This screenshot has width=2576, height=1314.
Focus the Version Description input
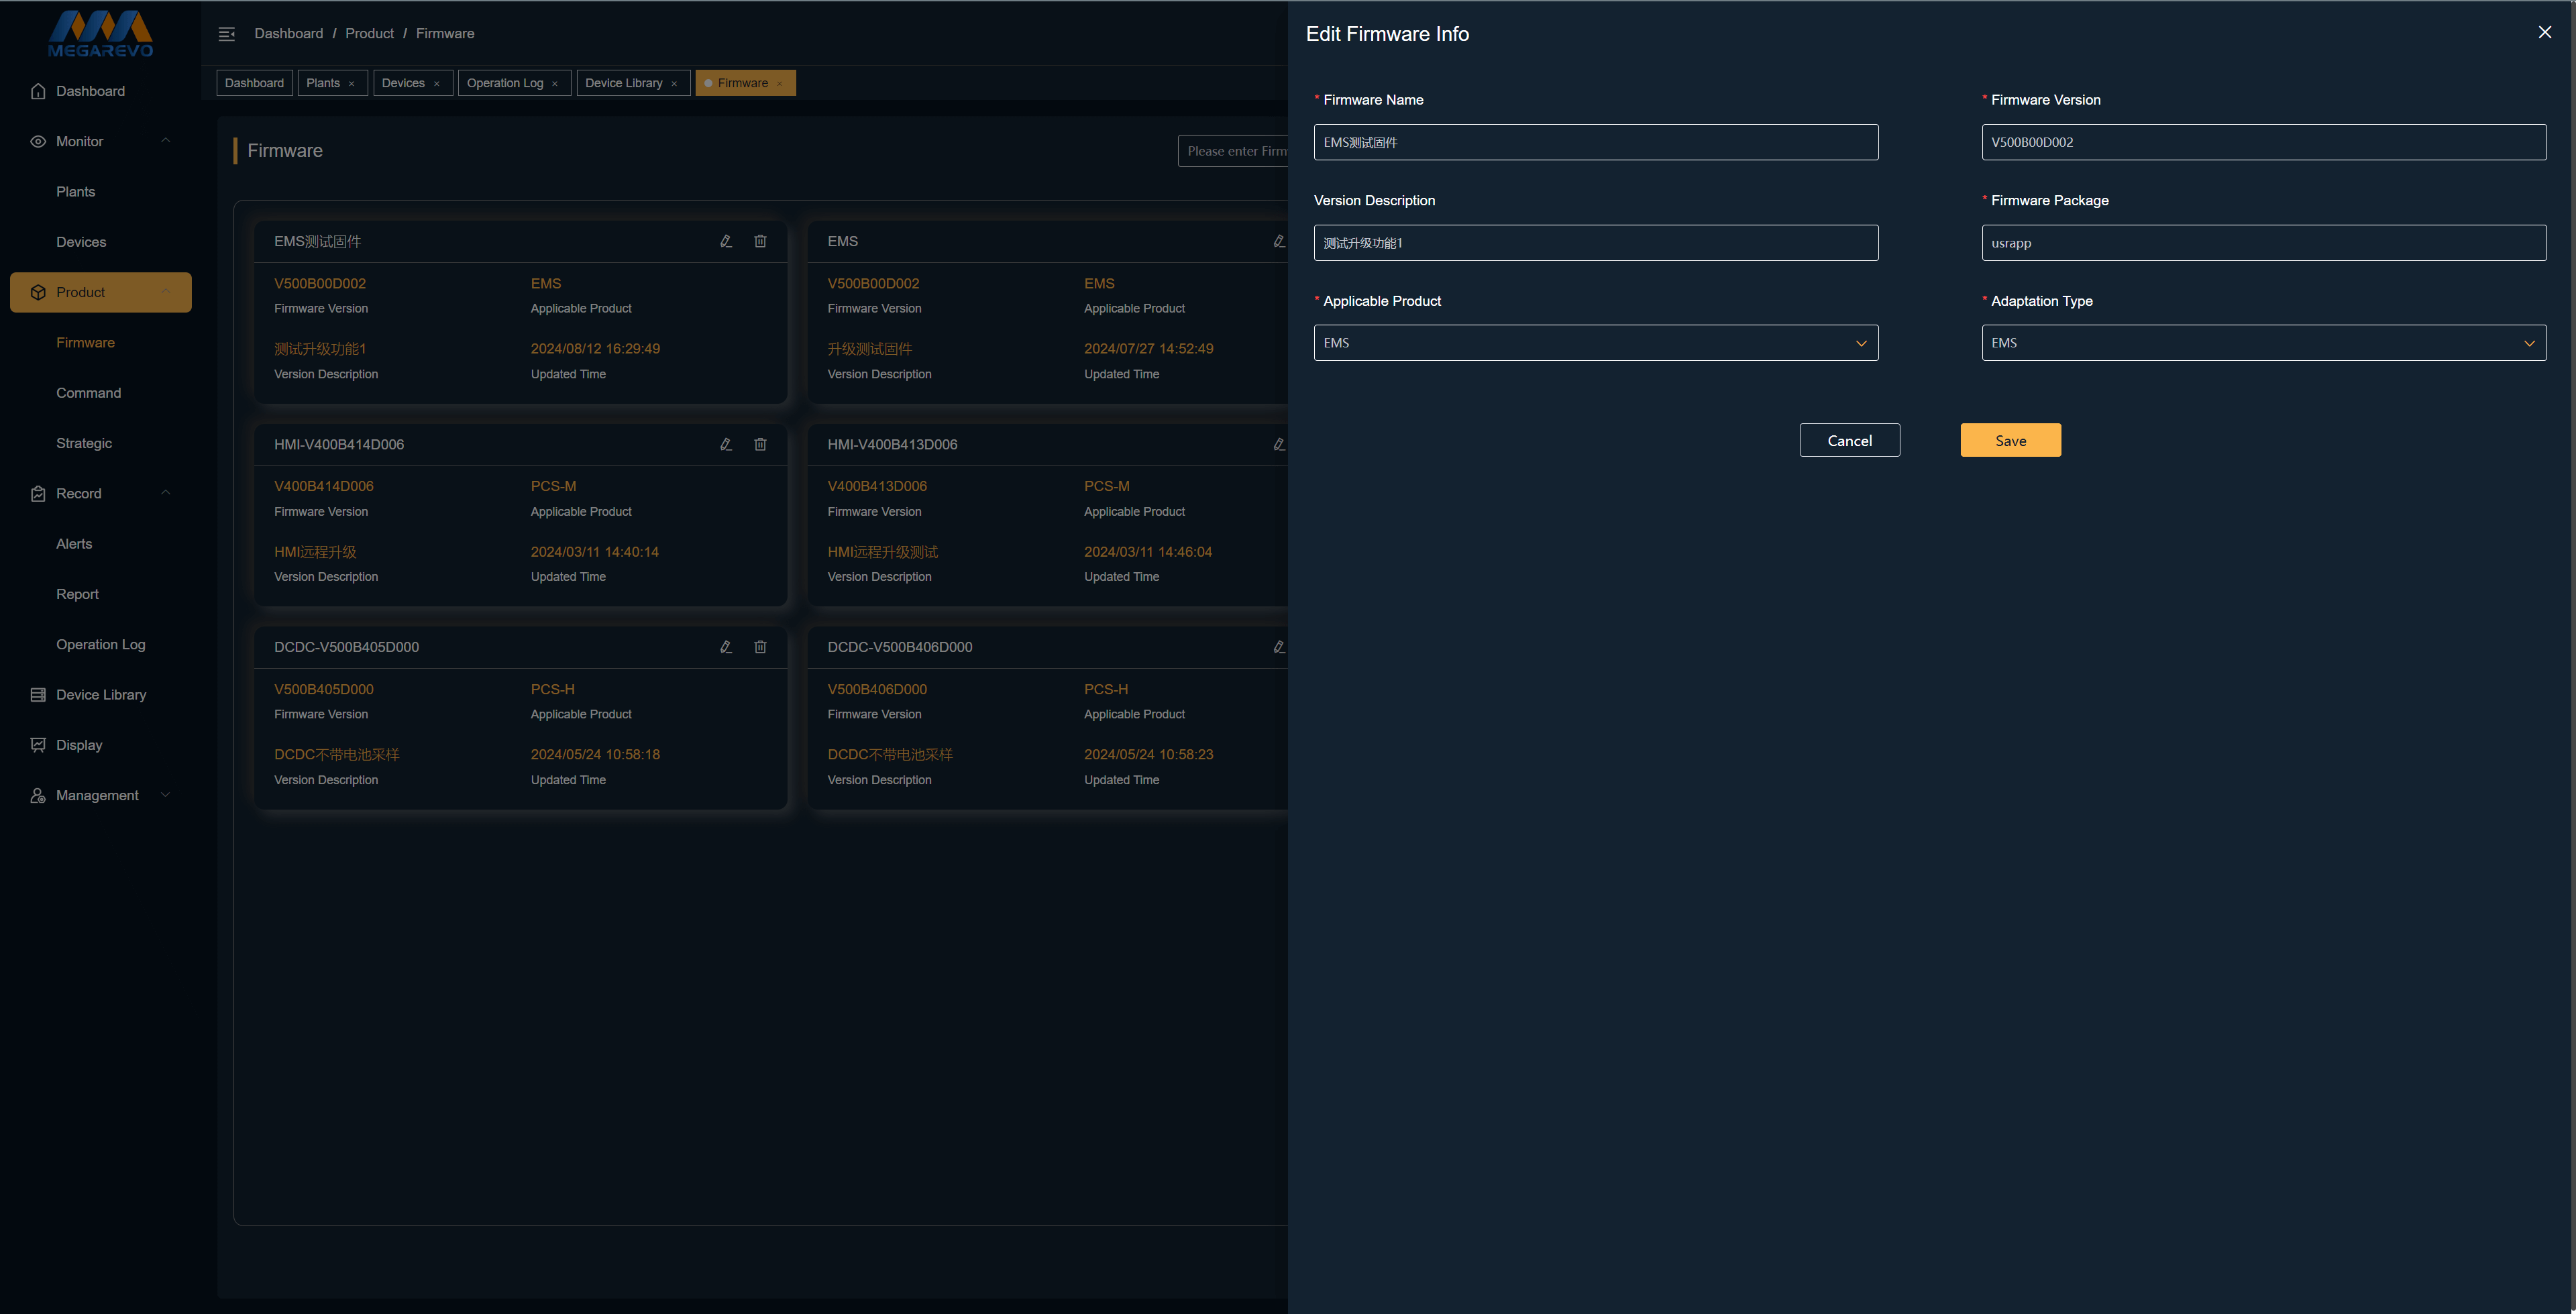pyautogui.click(x=1596, y=243)
